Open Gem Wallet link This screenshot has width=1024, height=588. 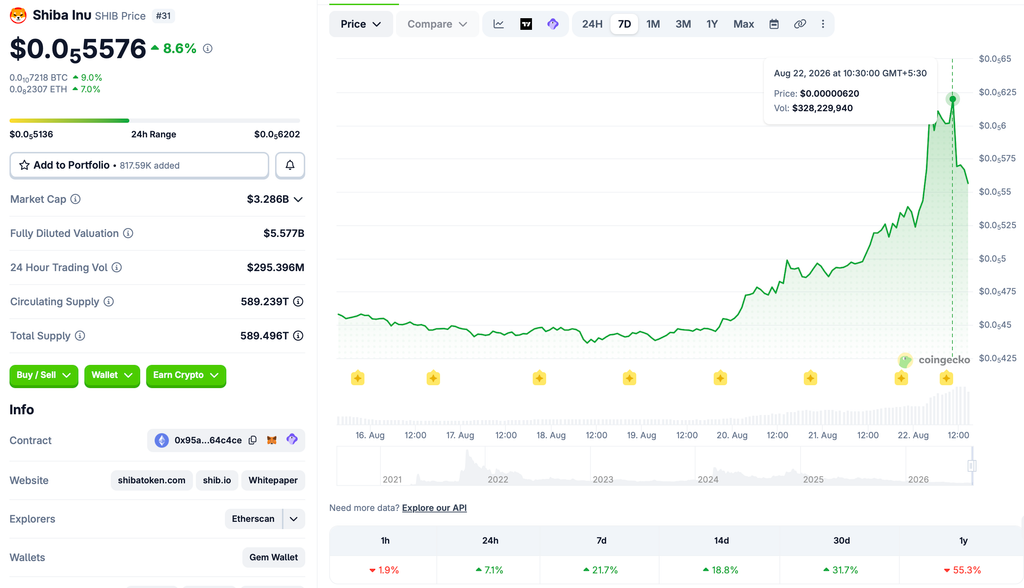[x=274, y=557]
